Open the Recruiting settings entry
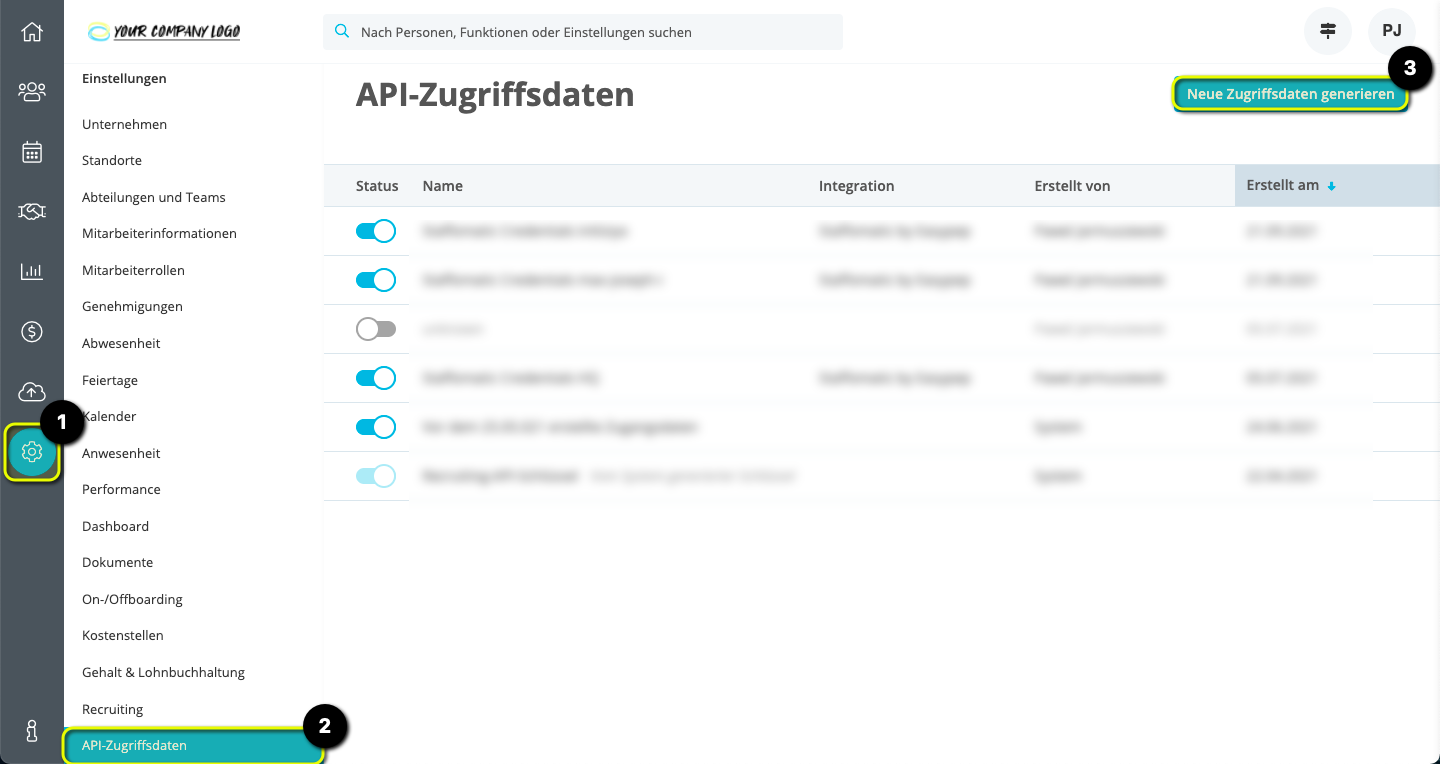The height and width of the screenshot is (764, 1440). click(x=112, y=708)
